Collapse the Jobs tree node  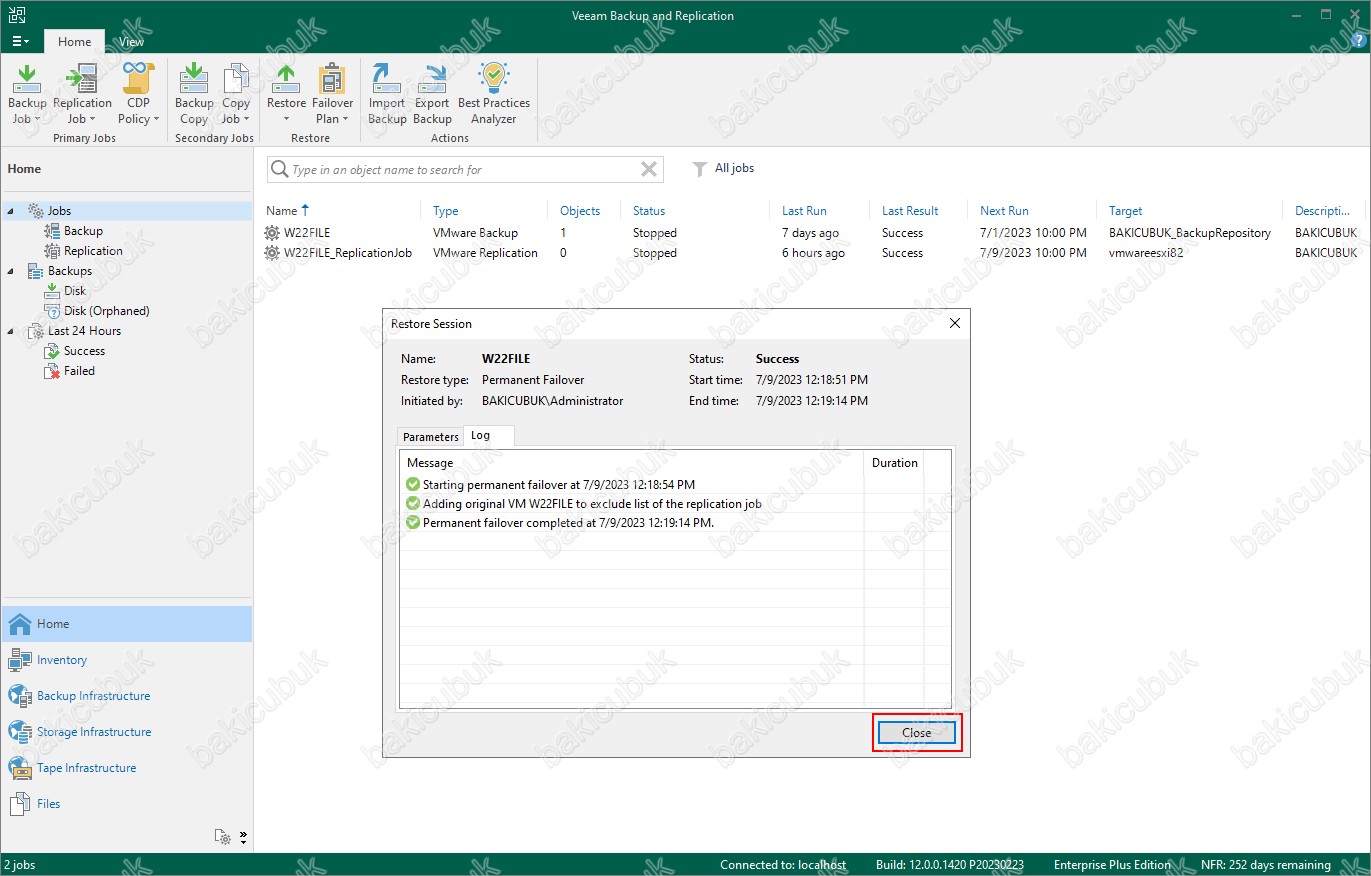click(x=10, y=211)
